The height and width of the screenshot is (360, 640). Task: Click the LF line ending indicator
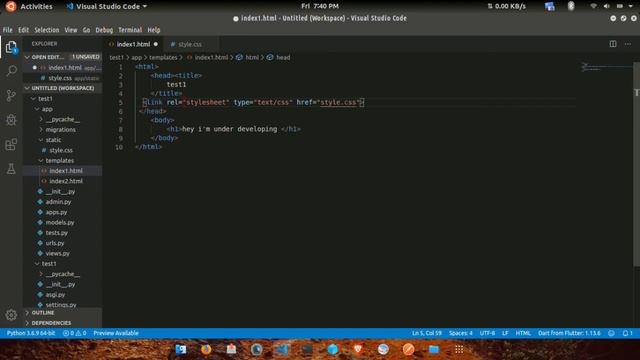pyautogui.click(x=505, y=333)
